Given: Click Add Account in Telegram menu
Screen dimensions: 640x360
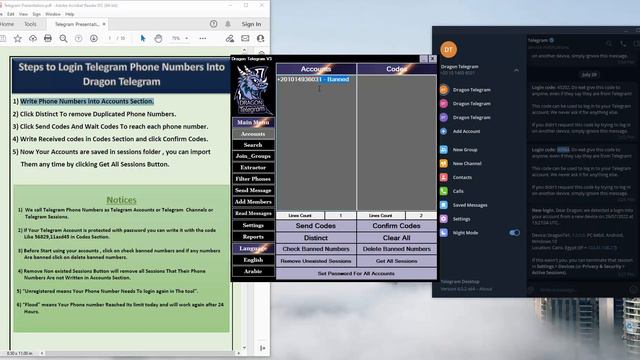Looking at the screenshot, I should pos(466,131).
